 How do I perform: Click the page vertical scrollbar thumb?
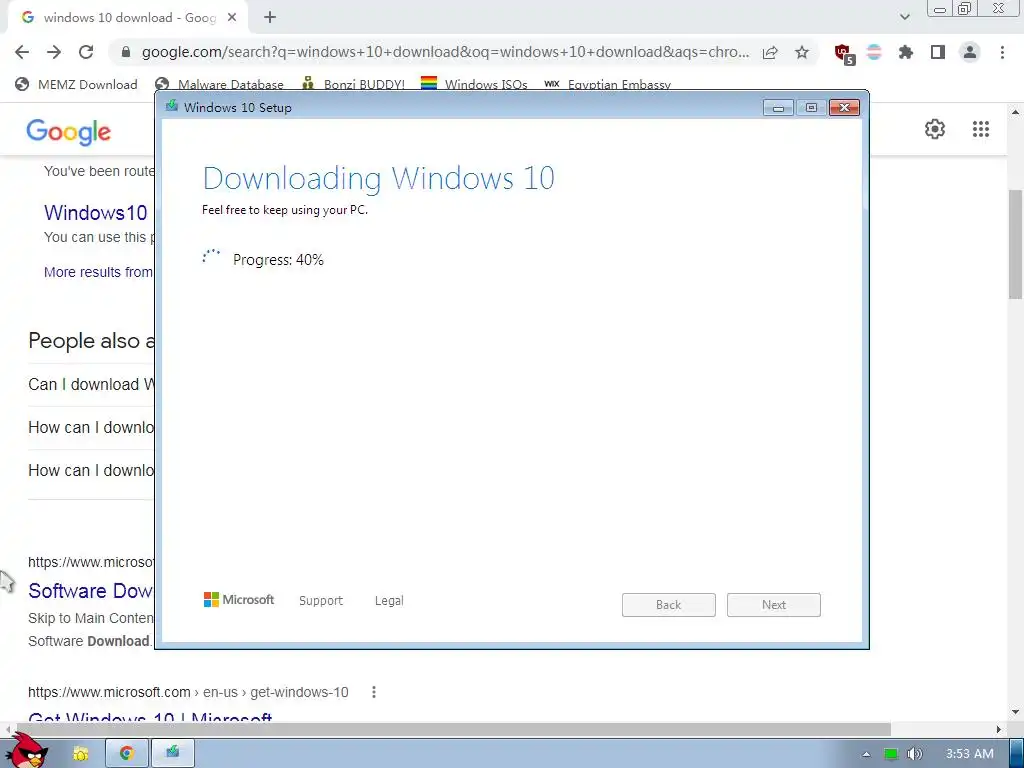1016,244
